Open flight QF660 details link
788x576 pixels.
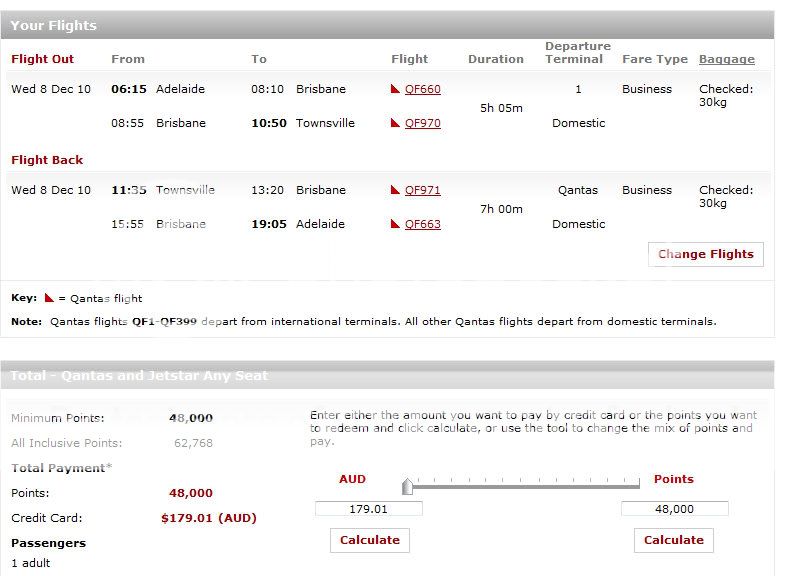coord(422,90)
